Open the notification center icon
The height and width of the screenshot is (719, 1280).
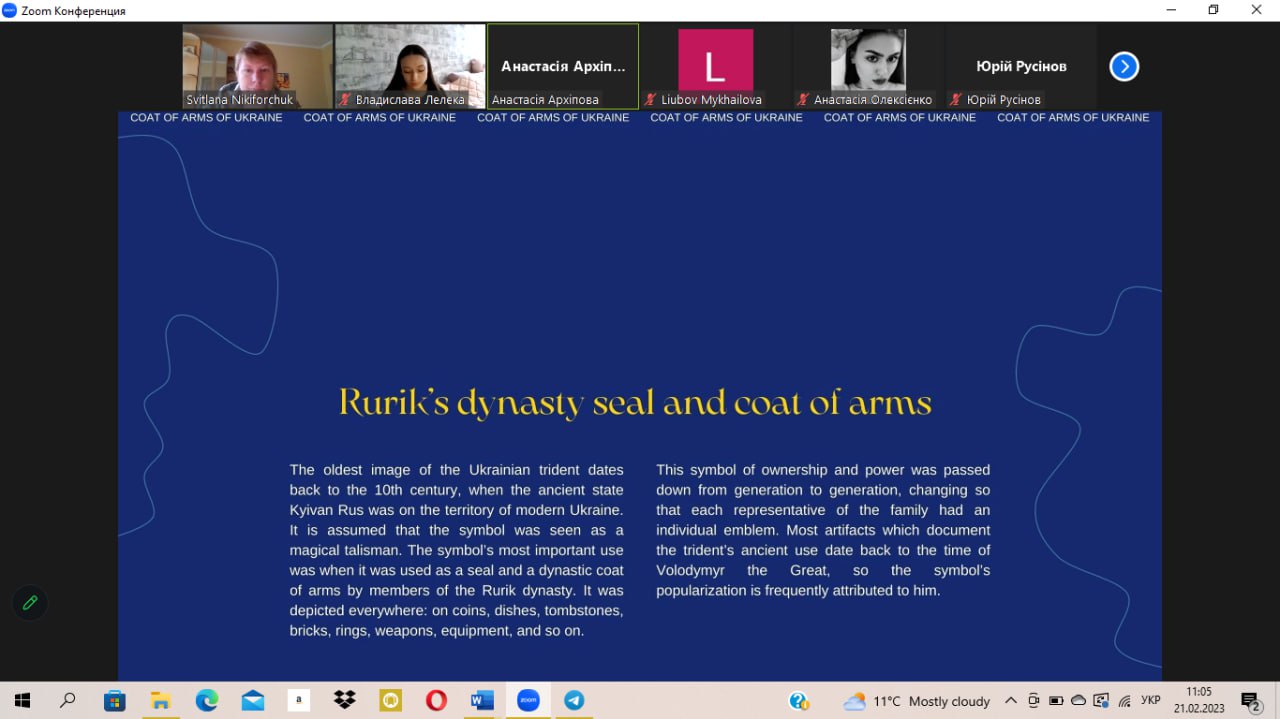pyautogui.click(x=1250, y=701)
